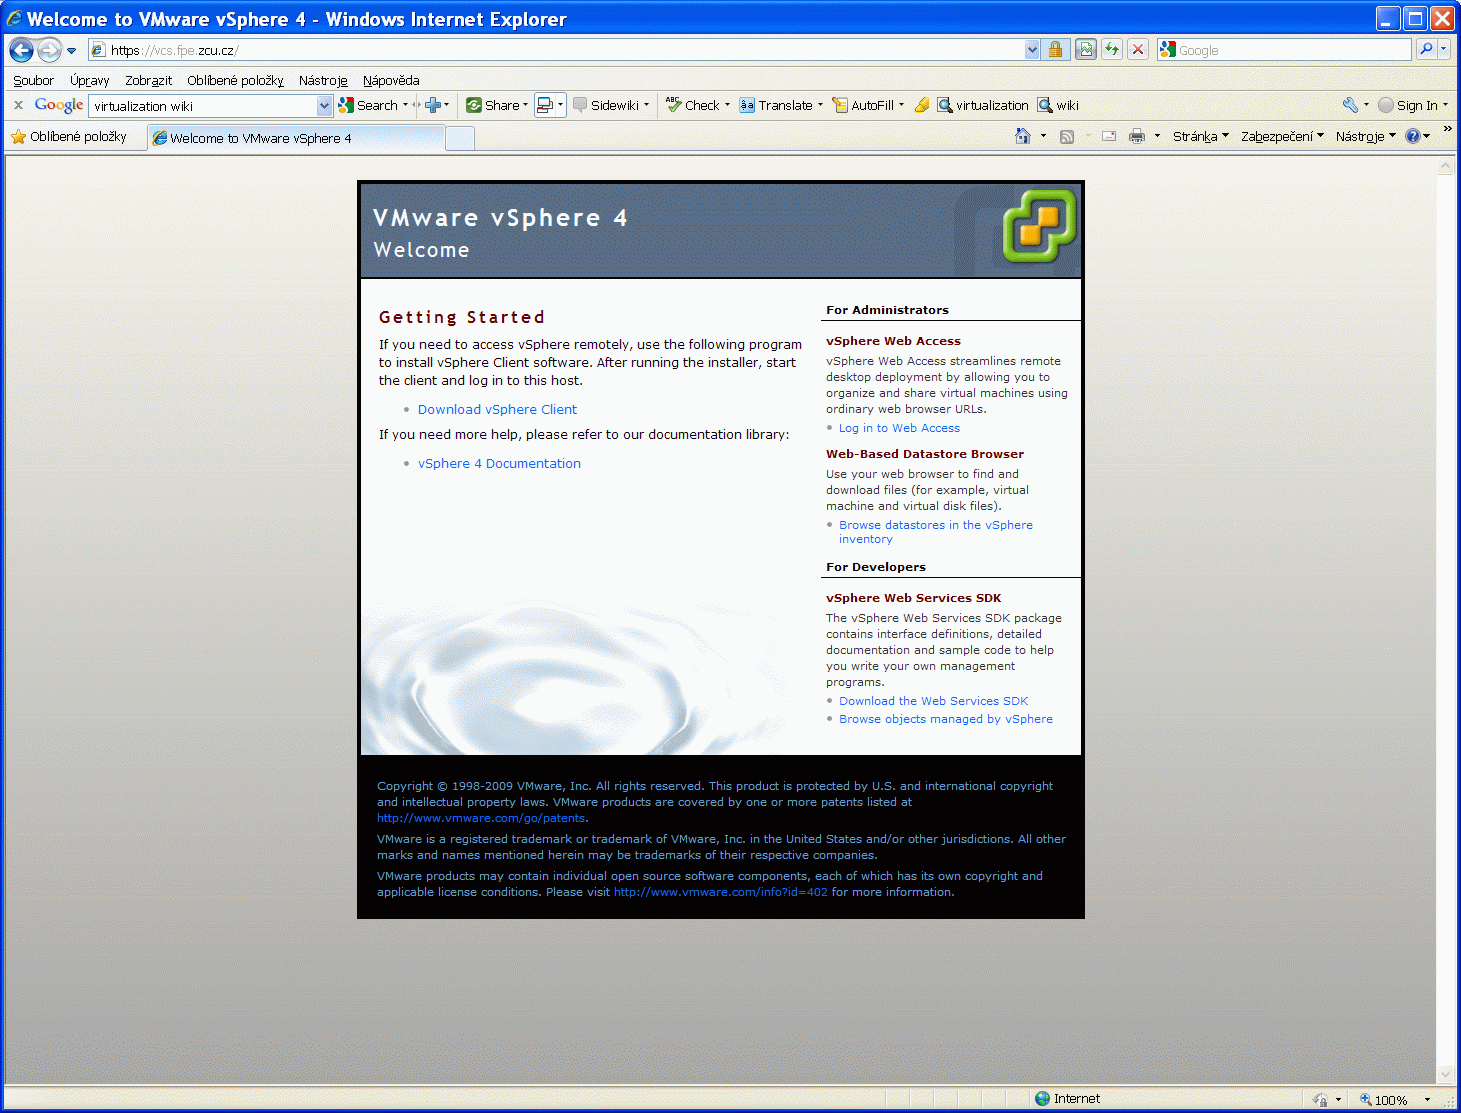Click the Google logo on the toolbar
The height and width of the screenshot is (1113, 1461).
pyautogui.click(x=59, y=105)
